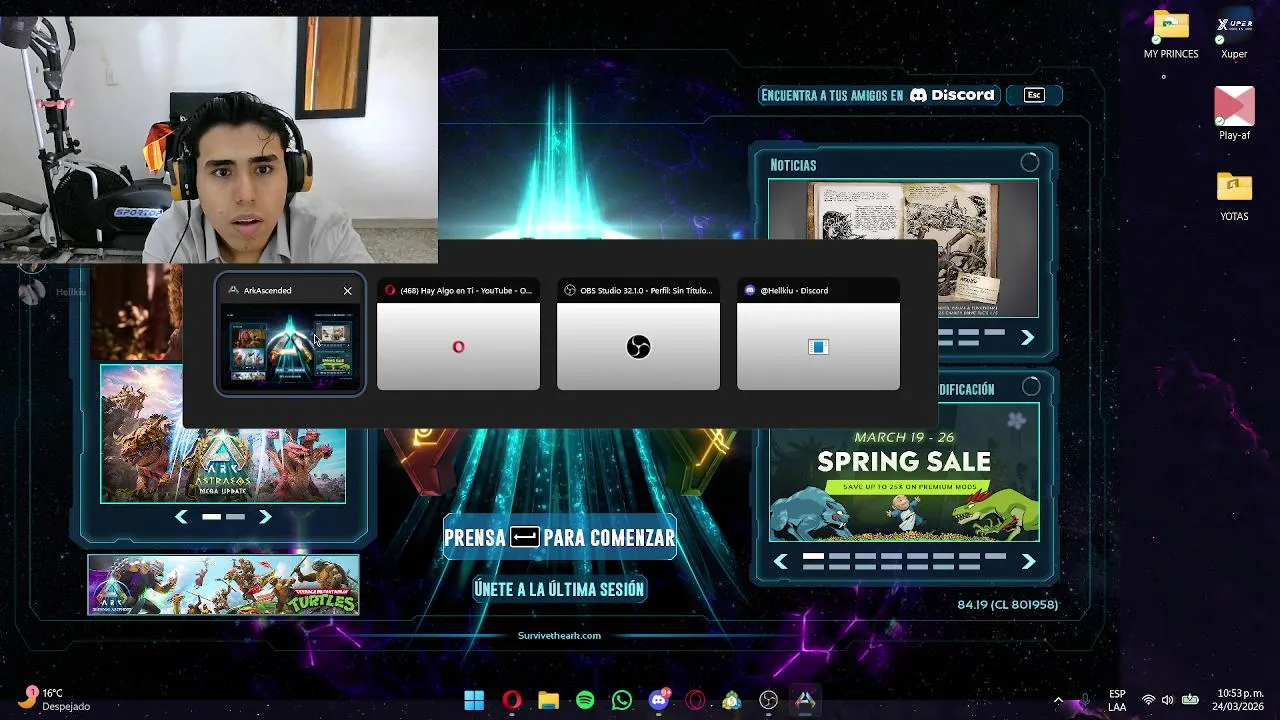Open Discord from the taskbar

tap(659, 700)
